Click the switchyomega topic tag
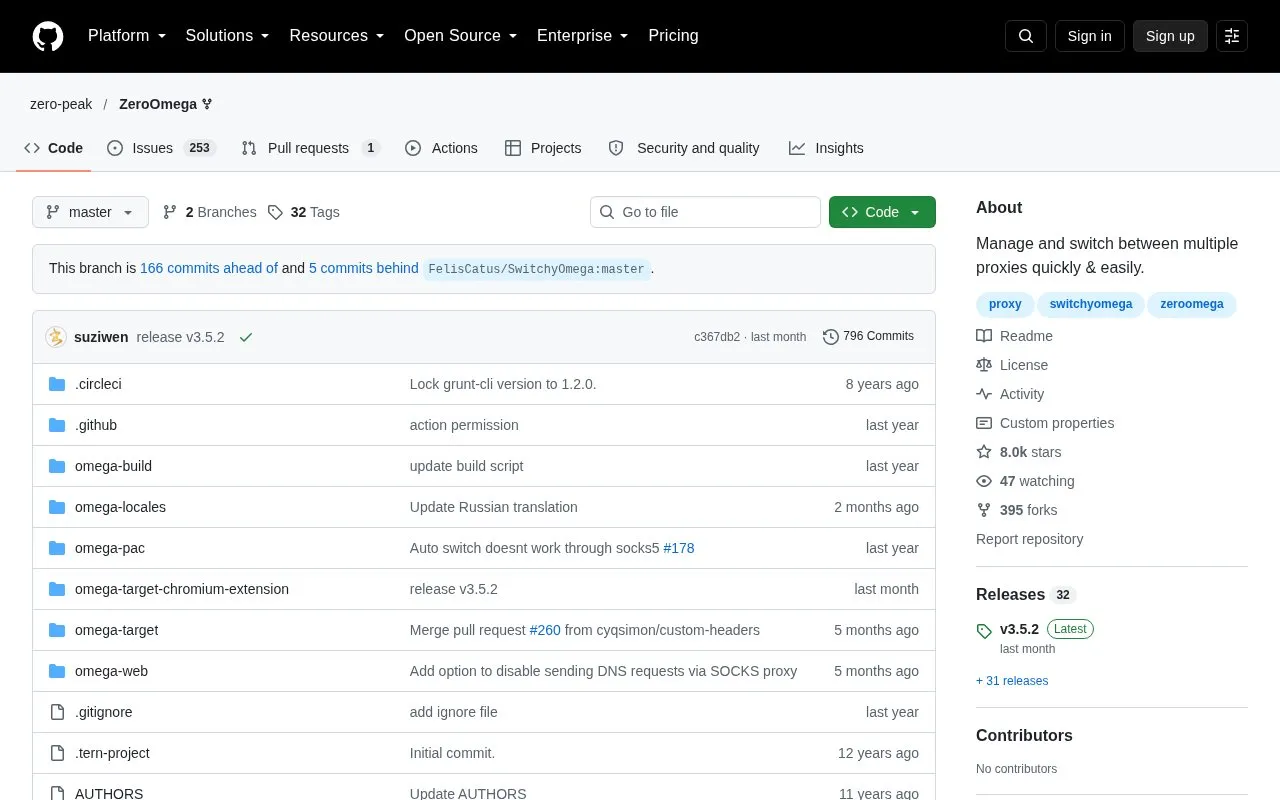This screenshot has height=800, width=1280. click(1091, 304)
